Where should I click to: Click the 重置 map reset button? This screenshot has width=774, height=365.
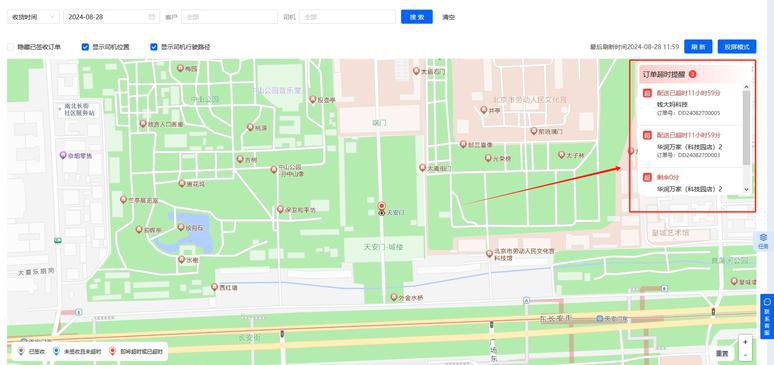point(722,353)
